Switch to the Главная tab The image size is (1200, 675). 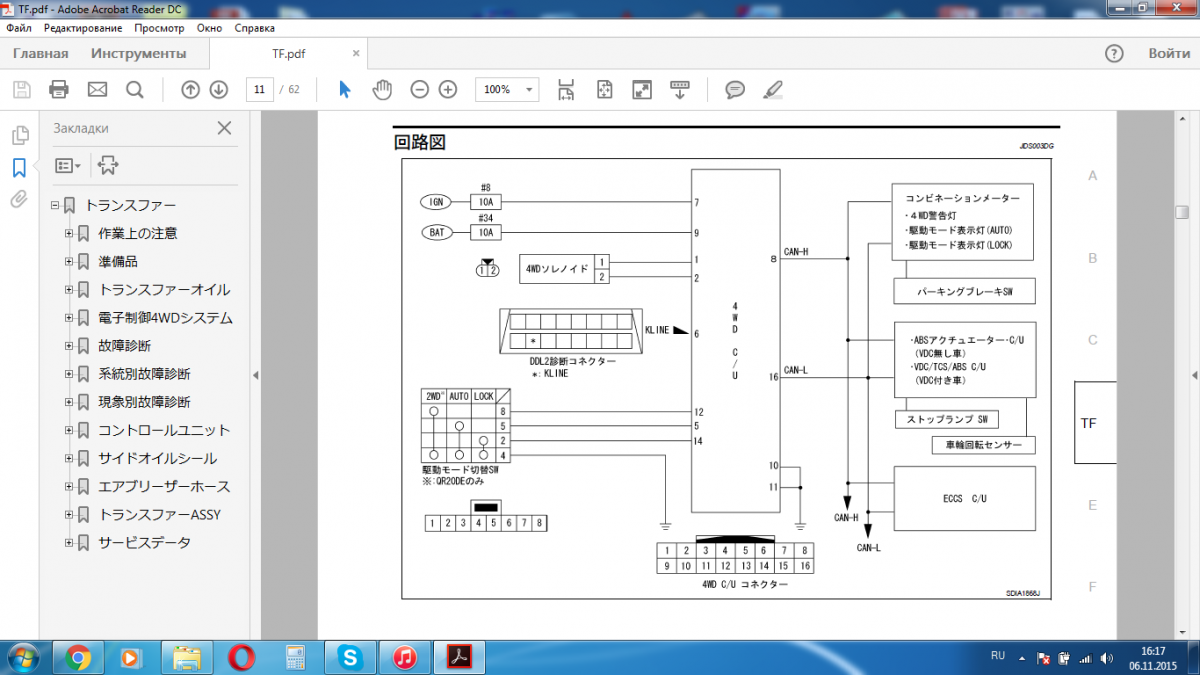pyautogui.click(x=41, y=54)
